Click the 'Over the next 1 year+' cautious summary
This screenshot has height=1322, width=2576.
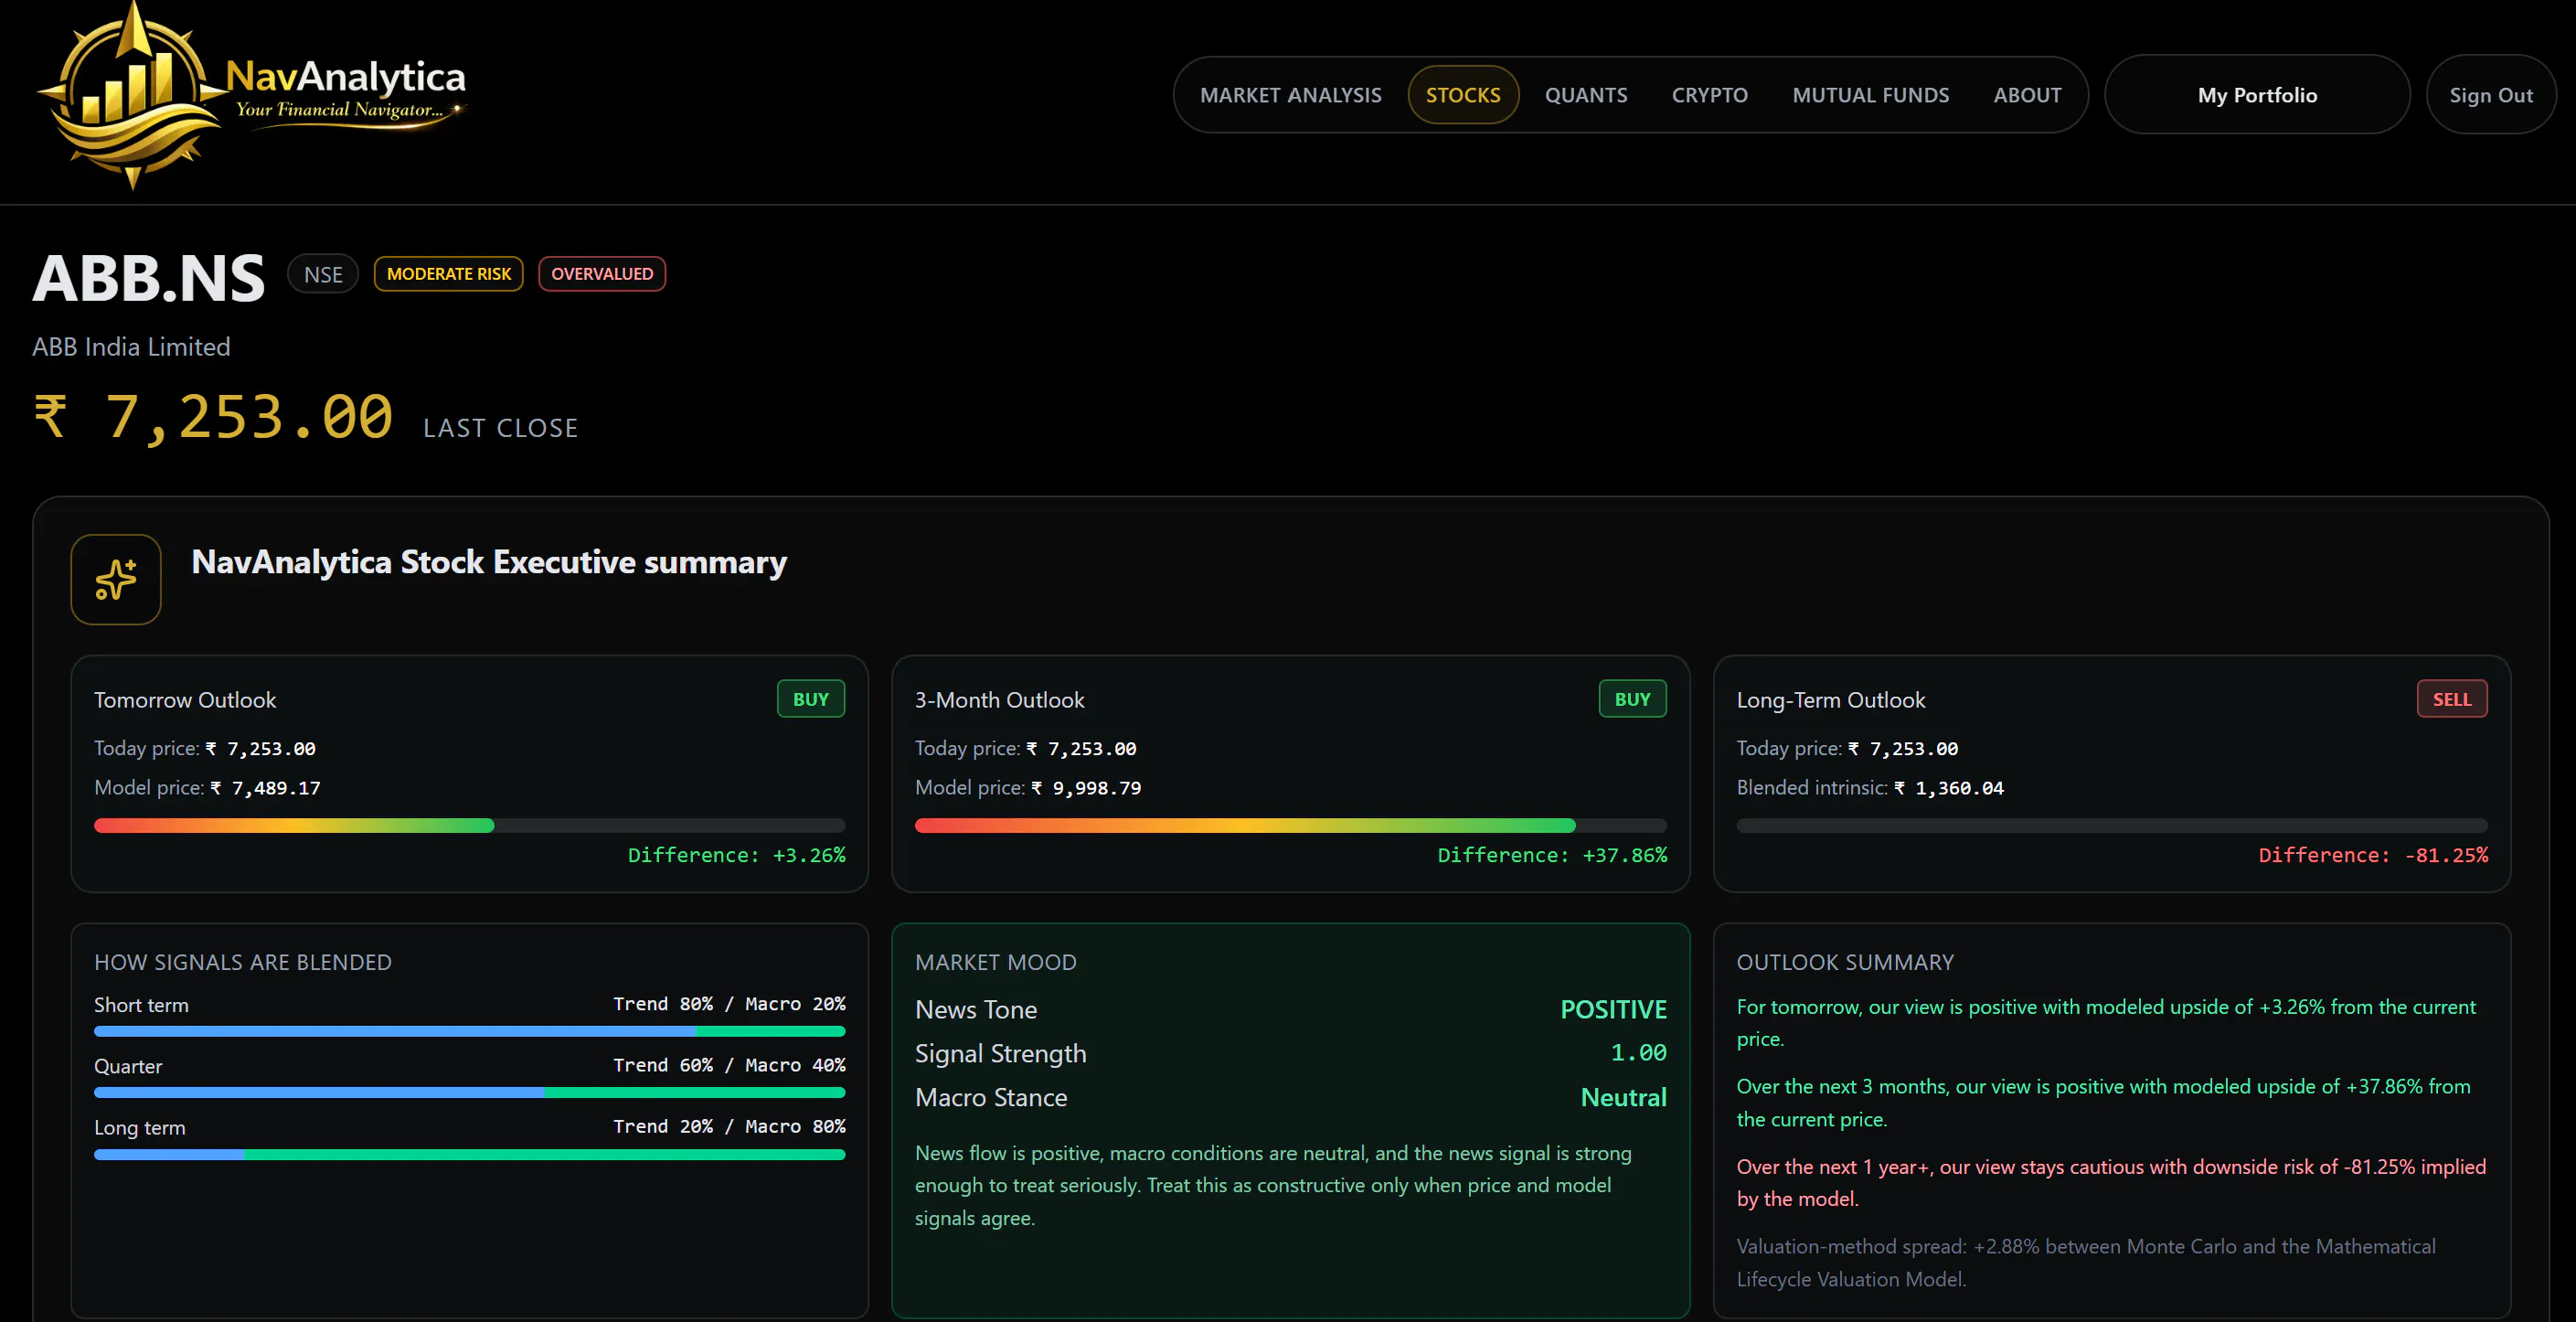[2111, 1183]
